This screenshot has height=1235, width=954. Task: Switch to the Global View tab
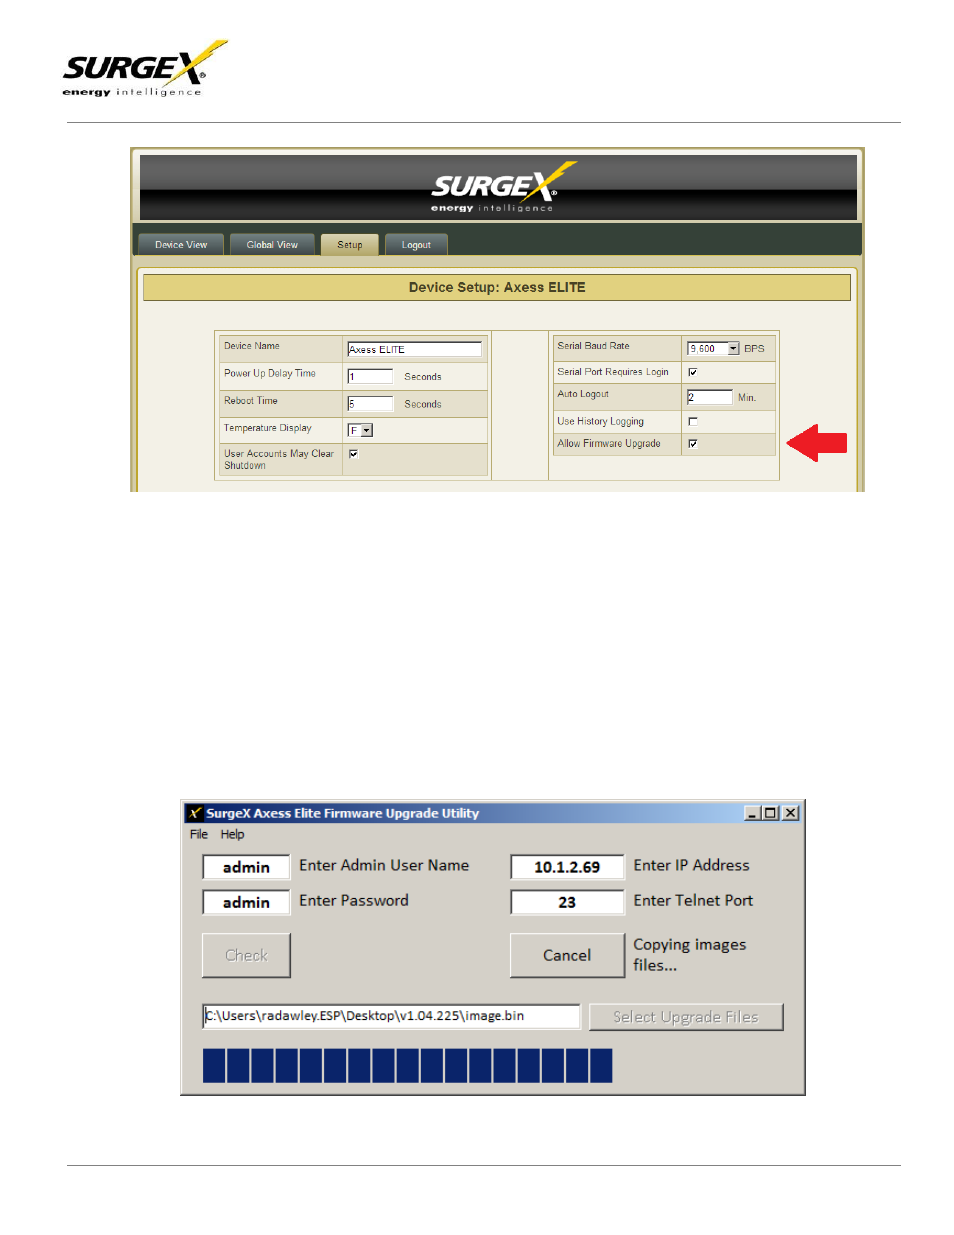coord(272,245)
